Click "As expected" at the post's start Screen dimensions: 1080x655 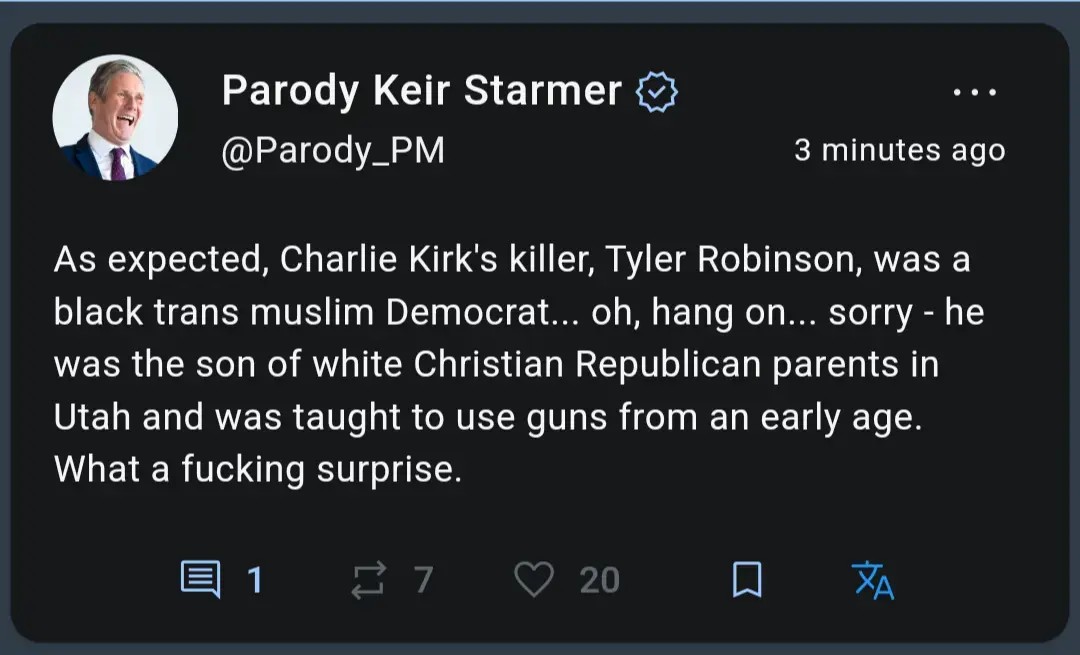(x=158, y=260)
